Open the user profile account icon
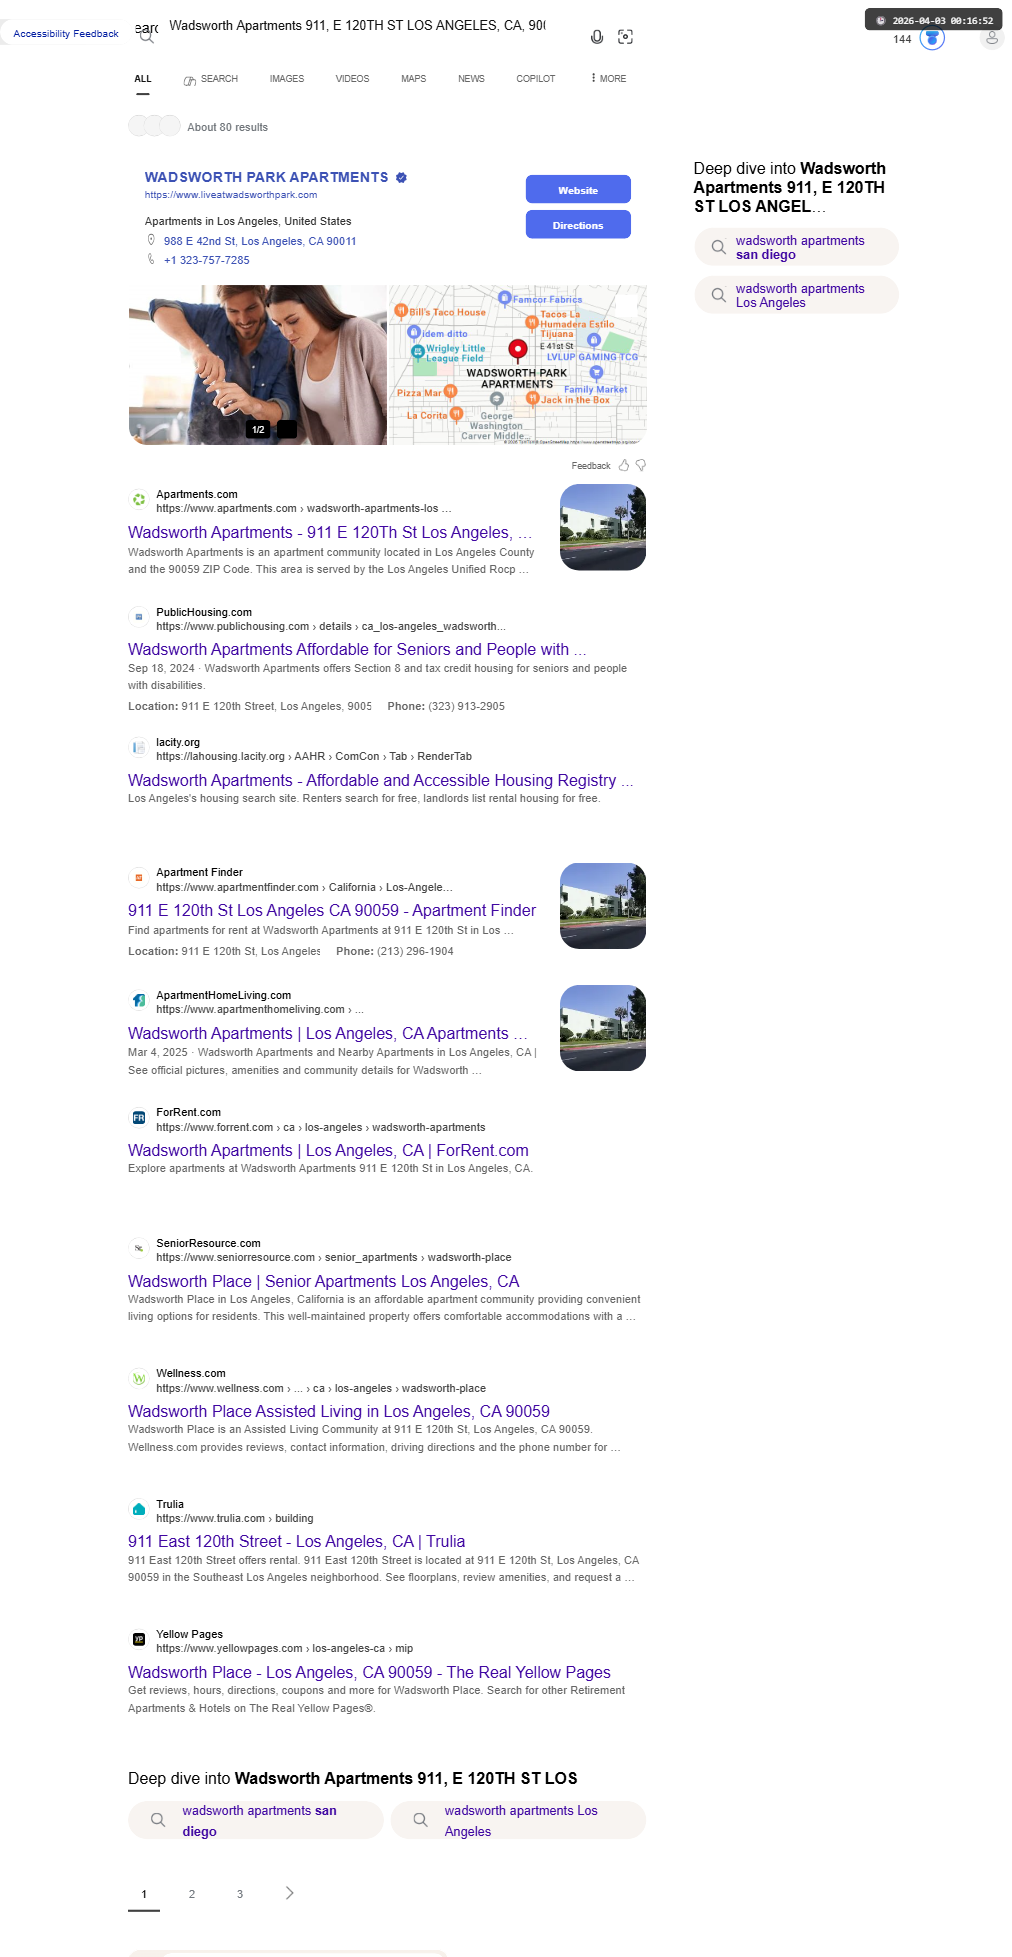The height and width of the screenshot is (1957, 1012). point(992,38)
